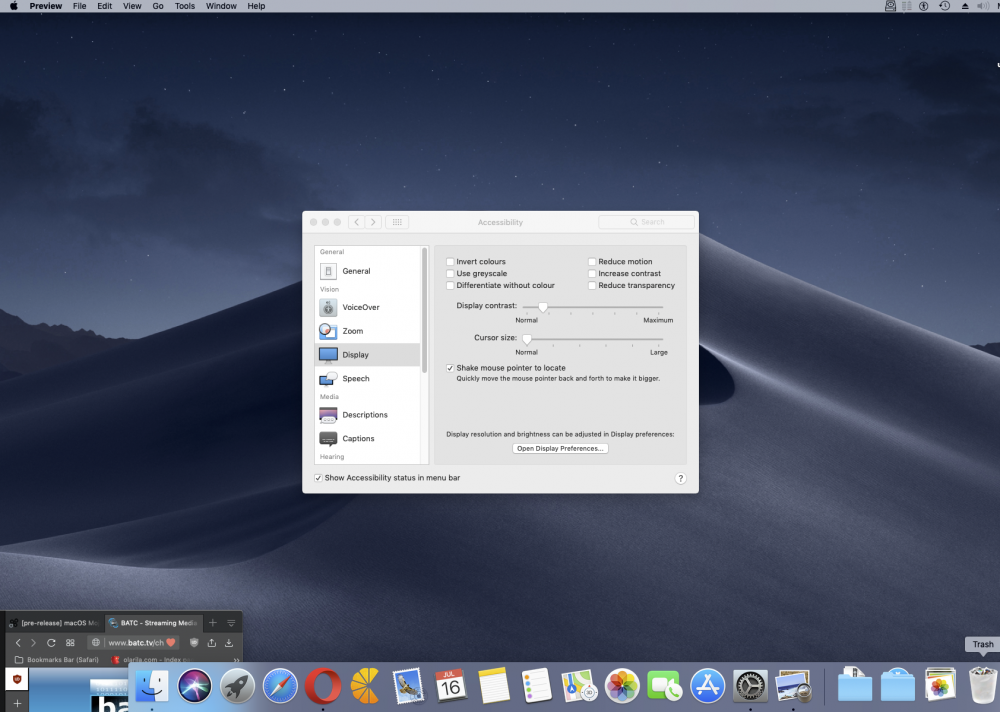Select General in the Accessibility sidebar
The height and width of the screenshot is (712, 1000).
pyautogui.click(x=368, y=271)
